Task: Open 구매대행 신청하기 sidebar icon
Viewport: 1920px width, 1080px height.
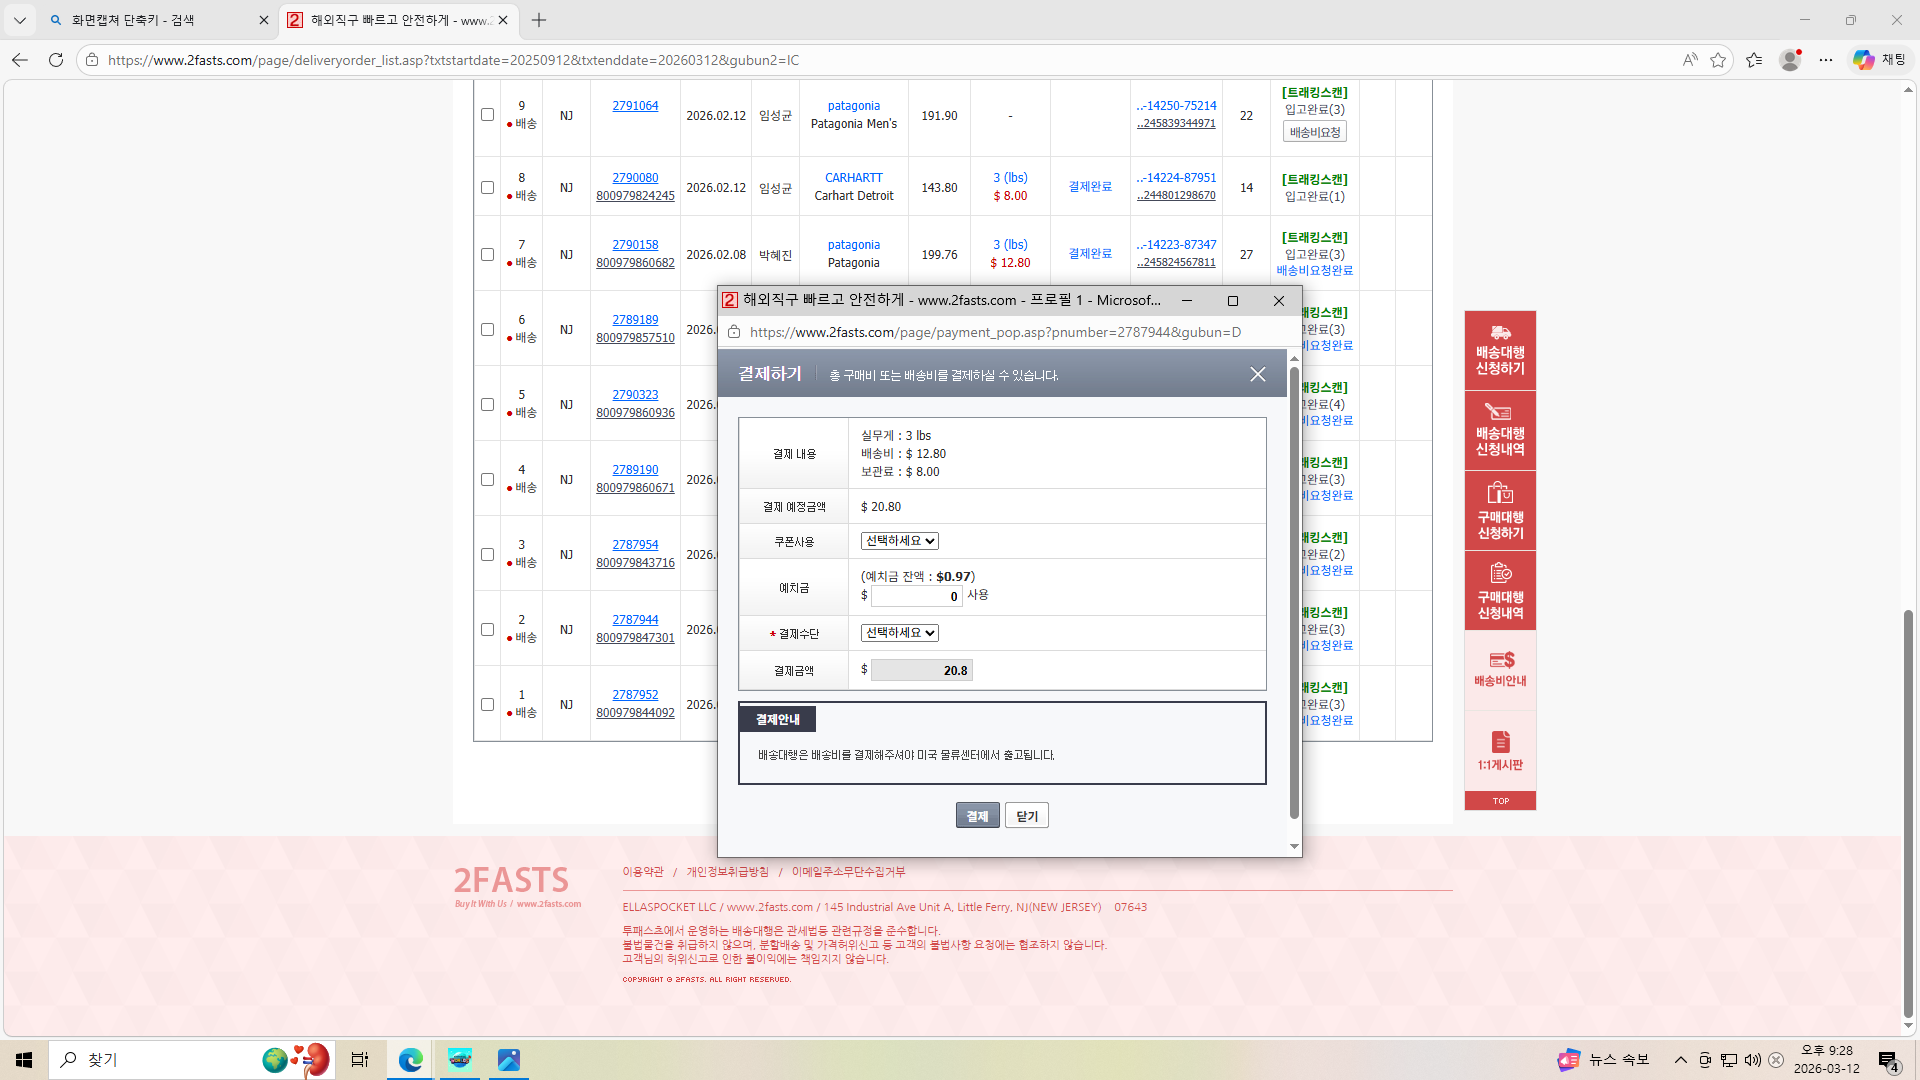Action: coord(1500,511)
